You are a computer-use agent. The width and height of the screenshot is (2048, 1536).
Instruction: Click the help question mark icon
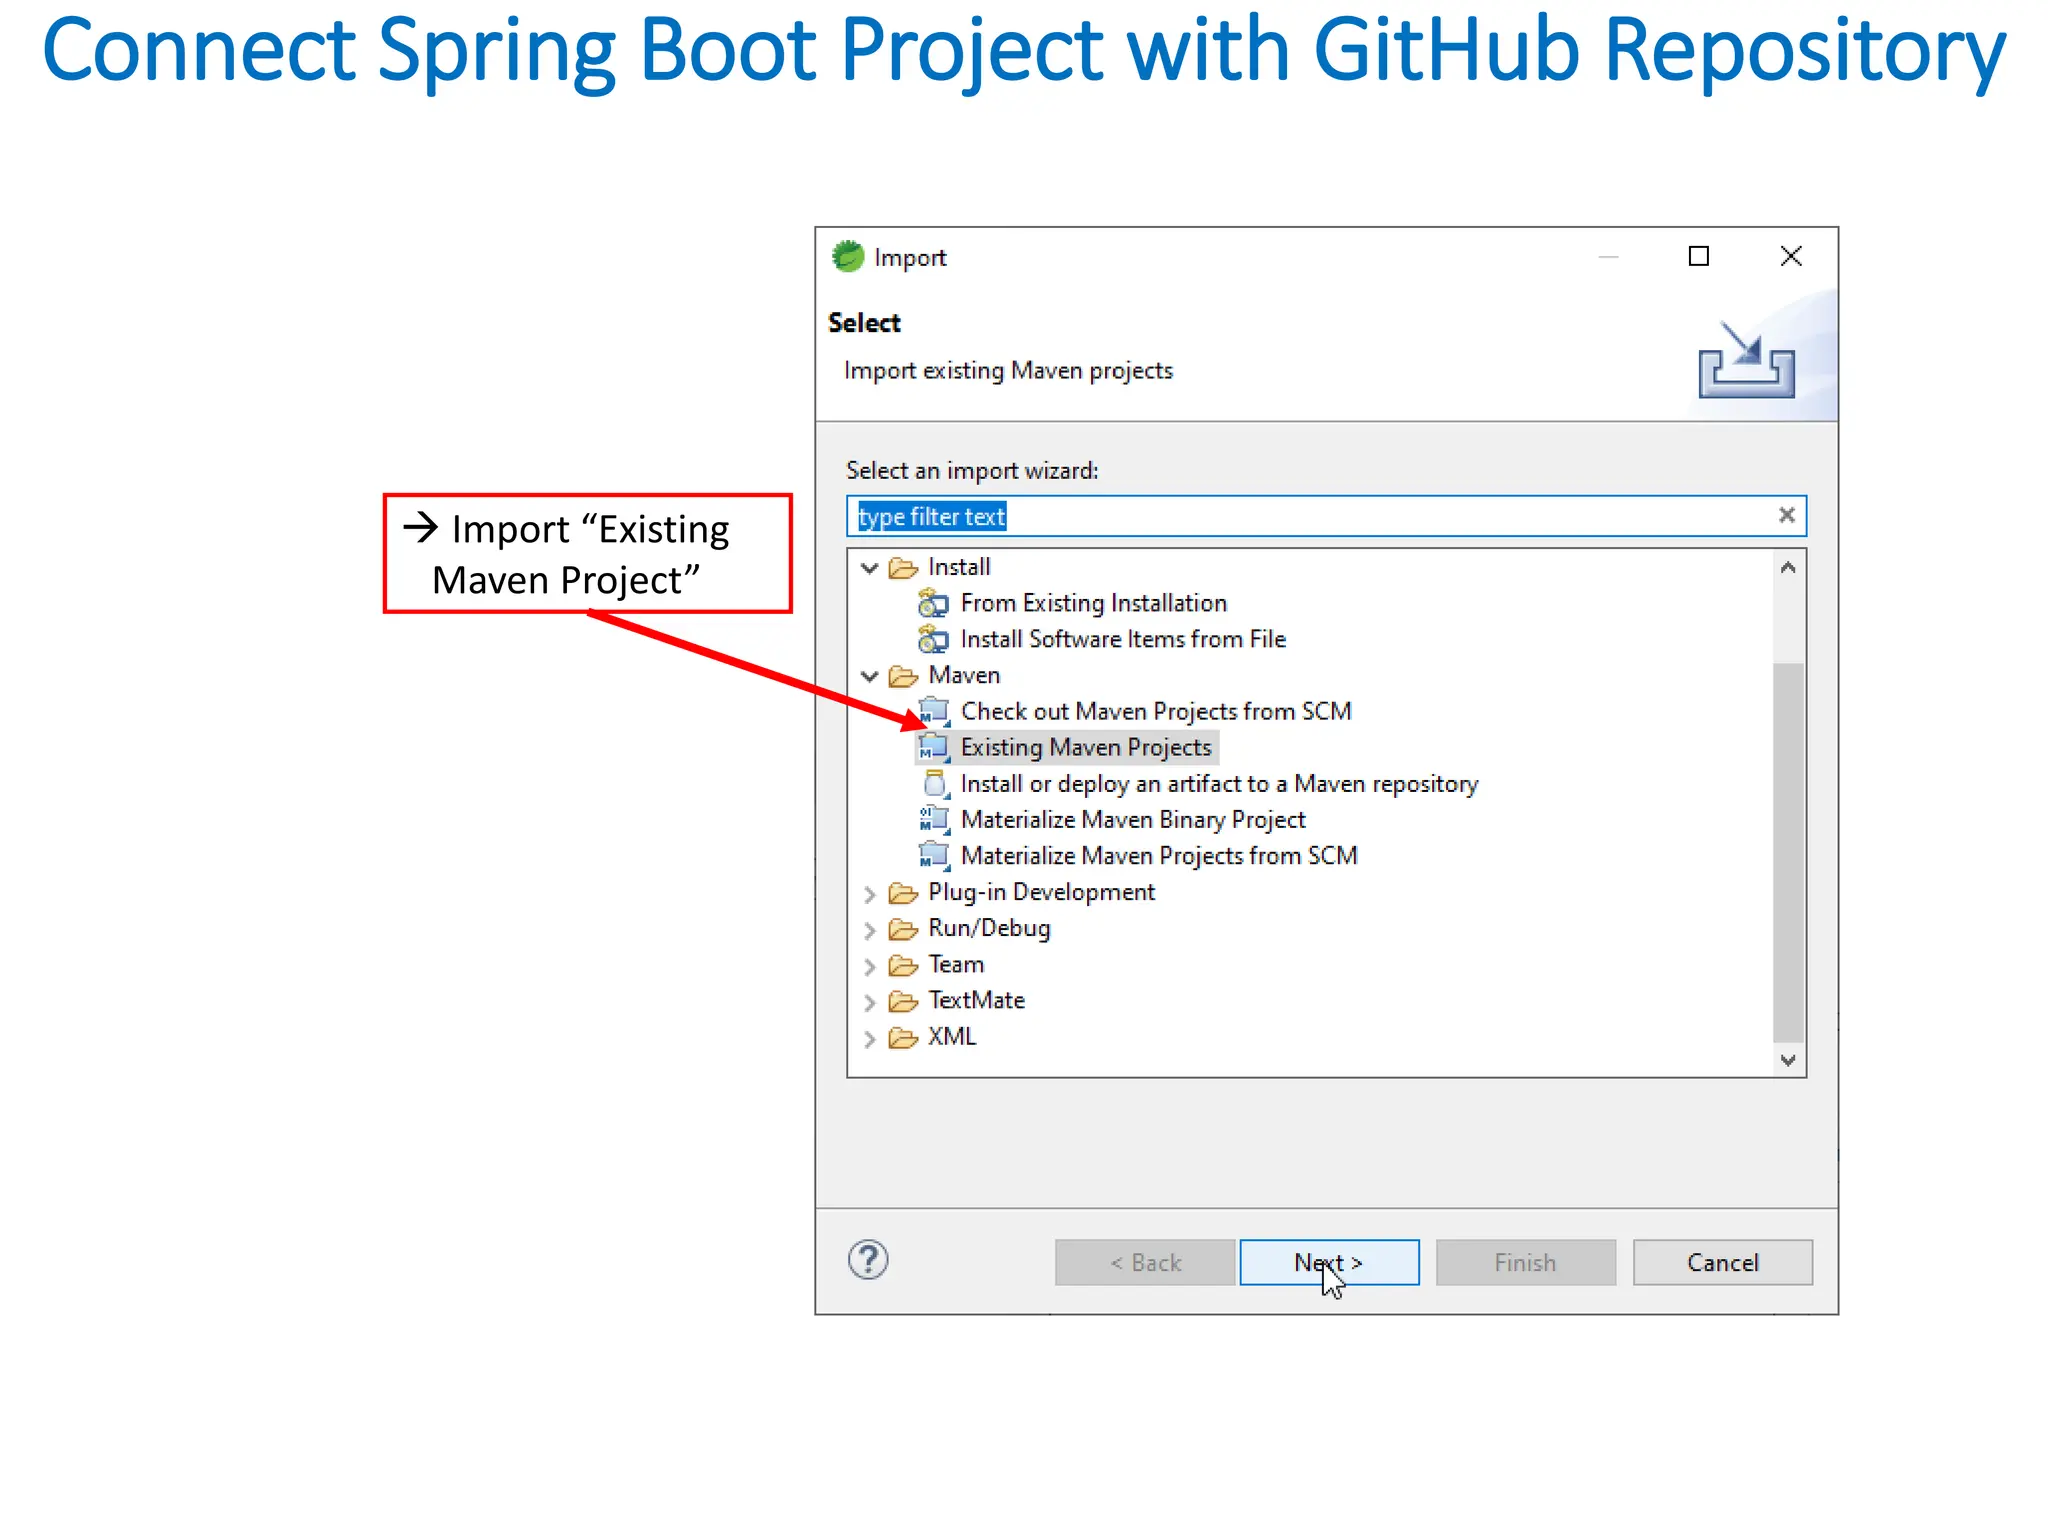tap(867, 1260)
